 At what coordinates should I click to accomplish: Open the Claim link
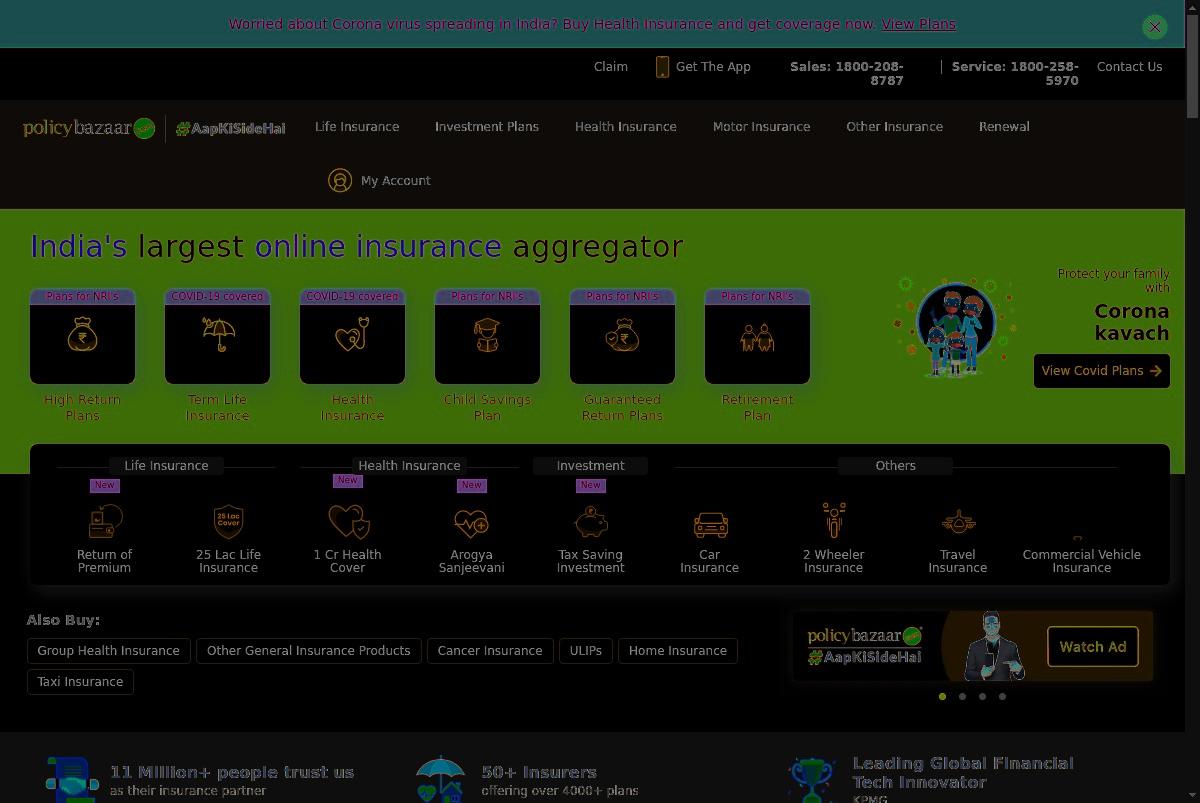[611, 67]
